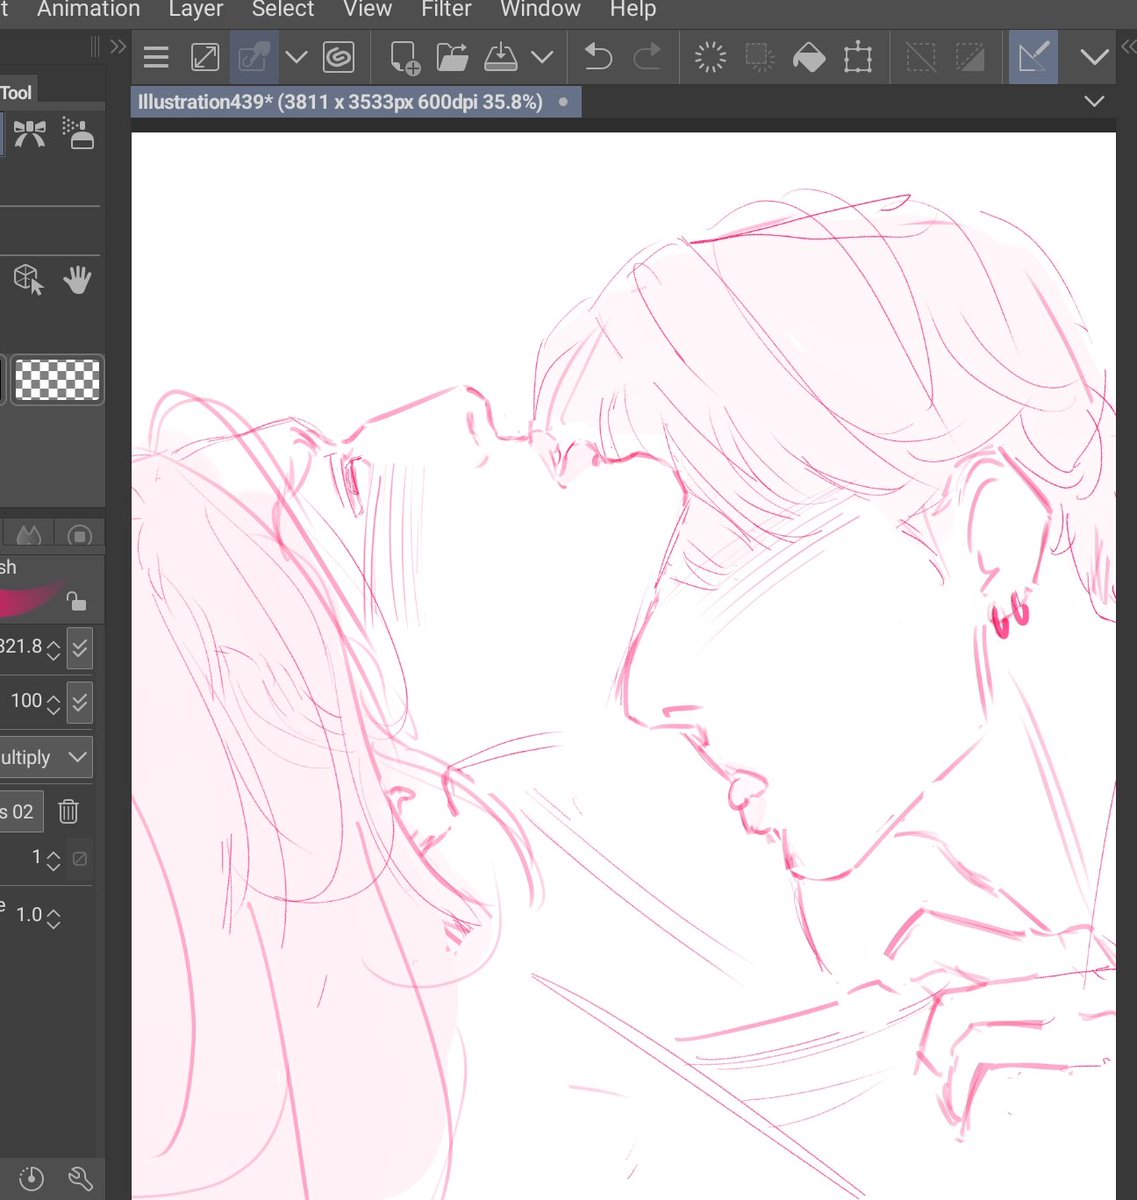Screen dimensions: 1137x1200
Task: Toggle the highlighted brush touch-mode icon
Action: (x=253, y=57)
